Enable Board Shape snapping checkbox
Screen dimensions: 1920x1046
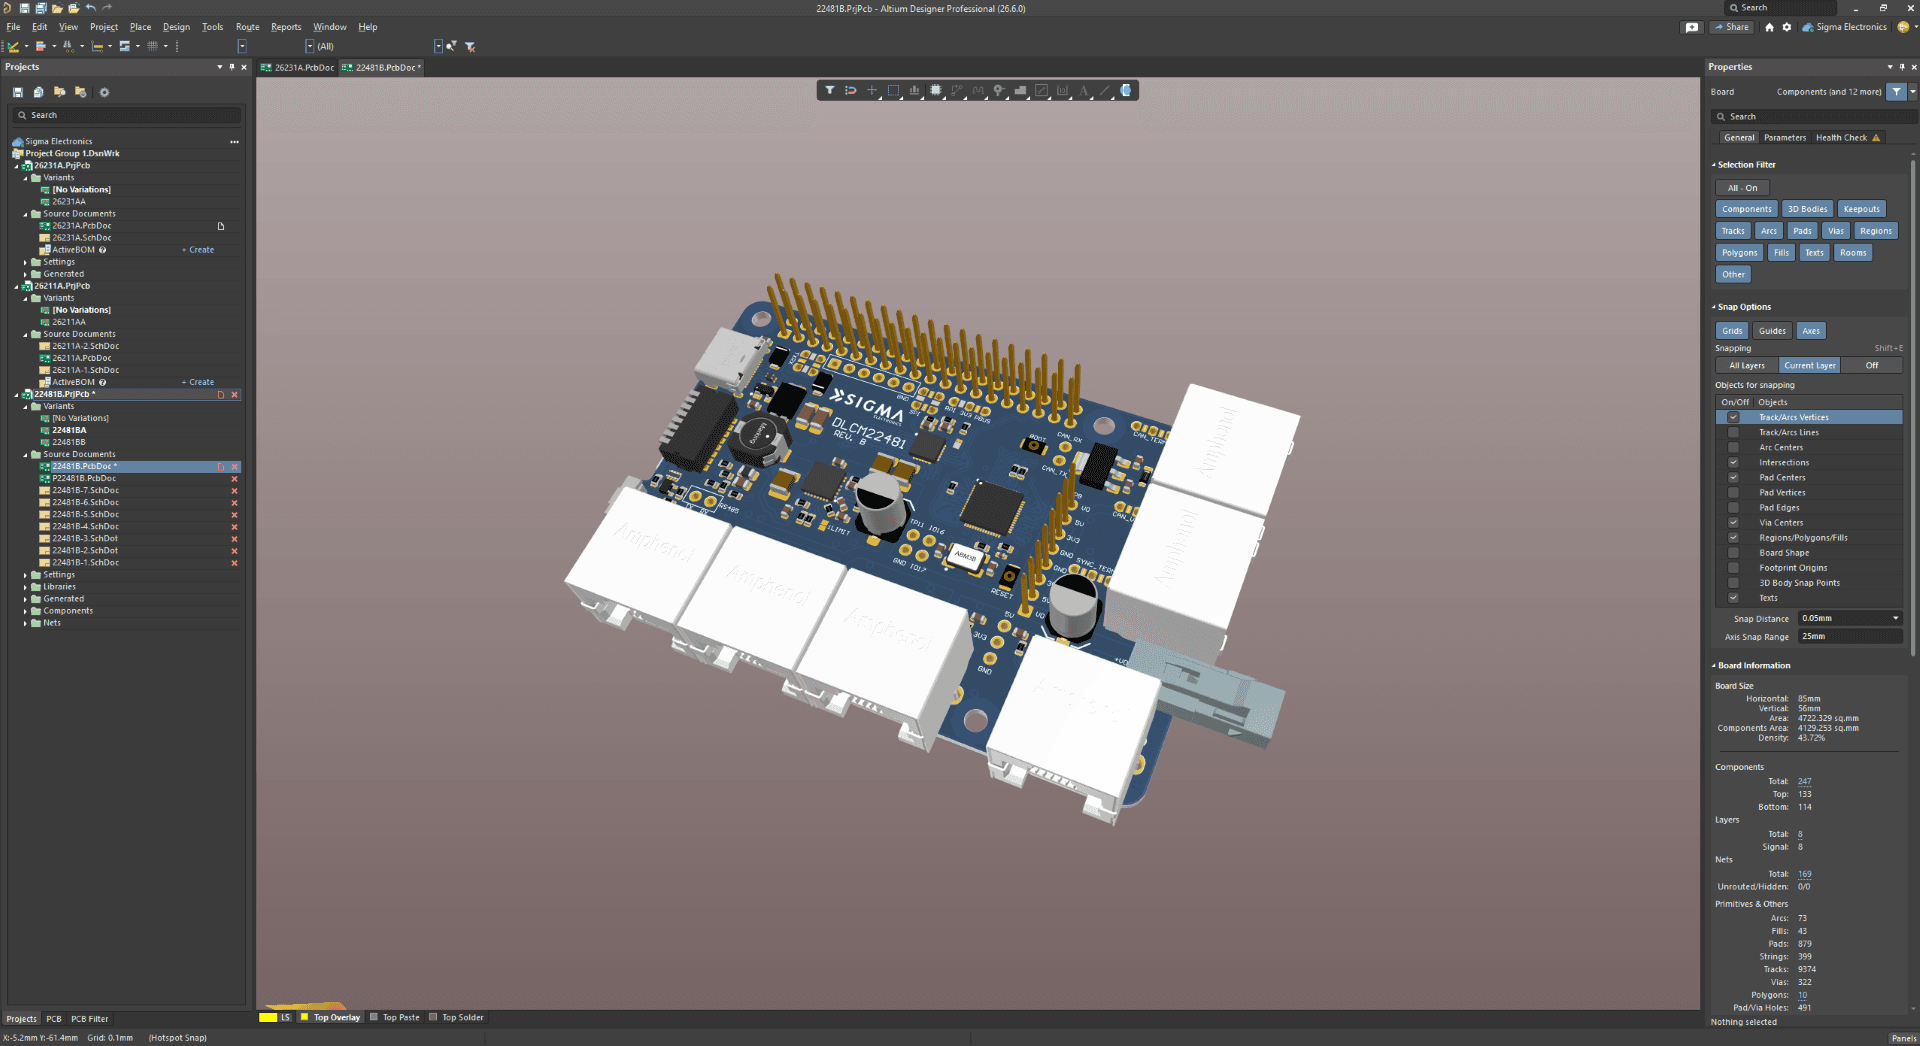pos(1733,553)
